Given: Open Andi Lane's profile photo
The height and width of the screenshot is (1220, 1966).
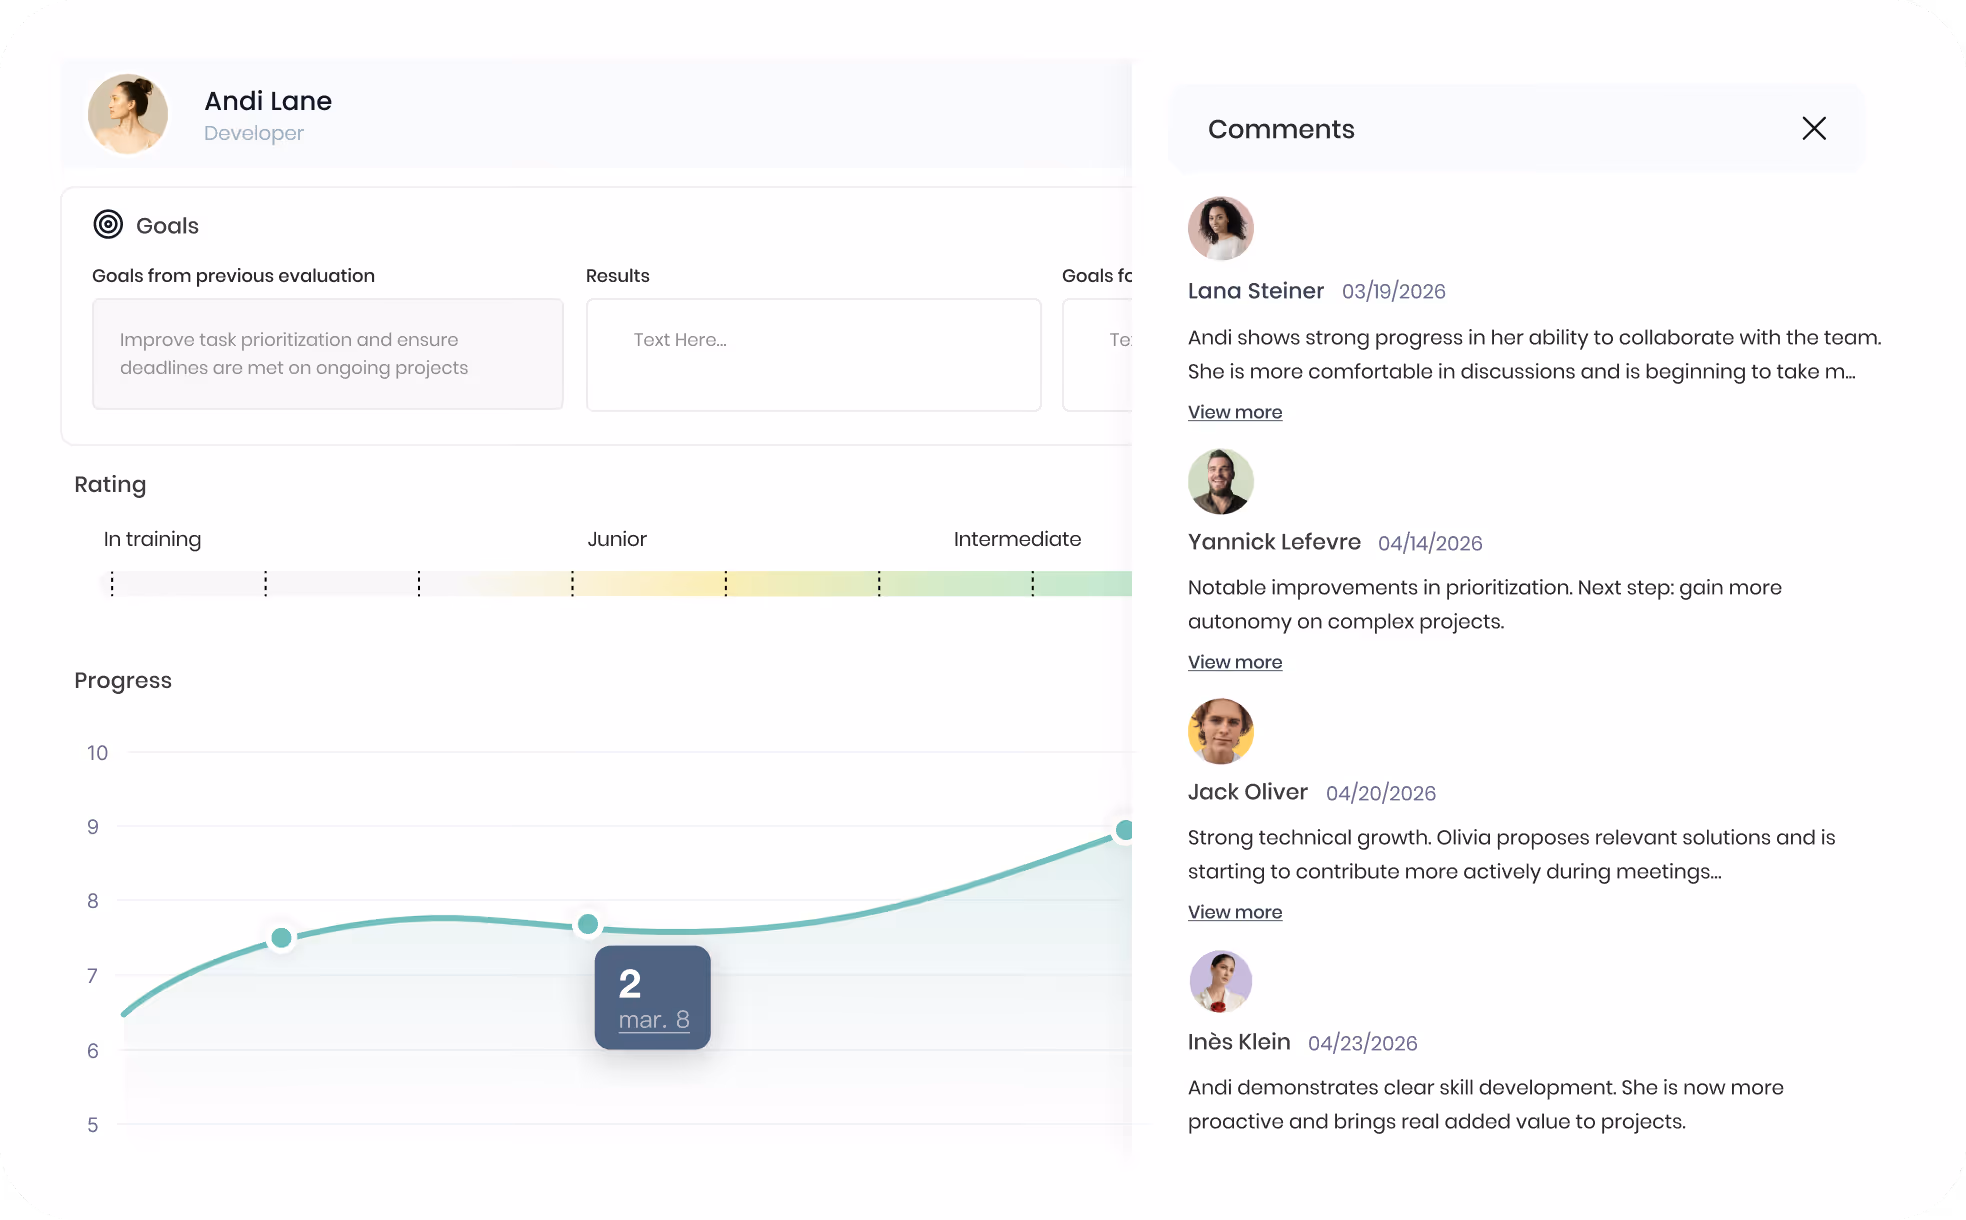Looking at the screenshot, I should click(128, 114).
